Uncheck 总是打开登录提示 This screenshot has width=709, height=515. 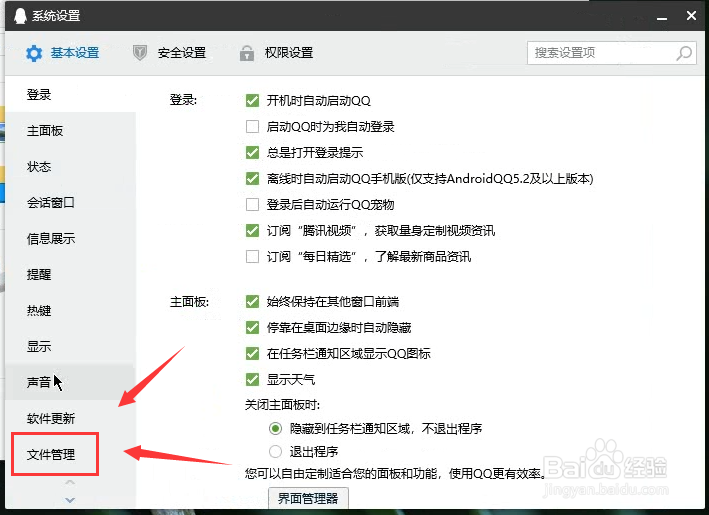(x=252, y=152)
